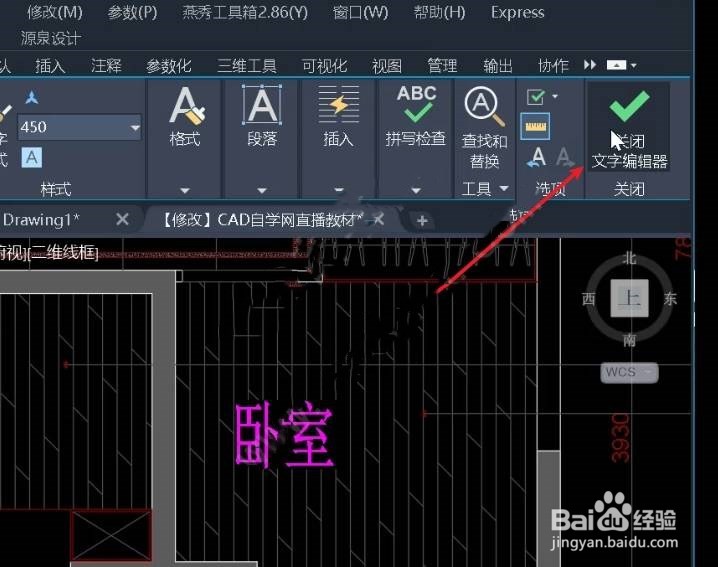Open 查找和替换 find and replace
This screenshot has height=567, width=718.
pyautogui.click(x=484, y=127)
